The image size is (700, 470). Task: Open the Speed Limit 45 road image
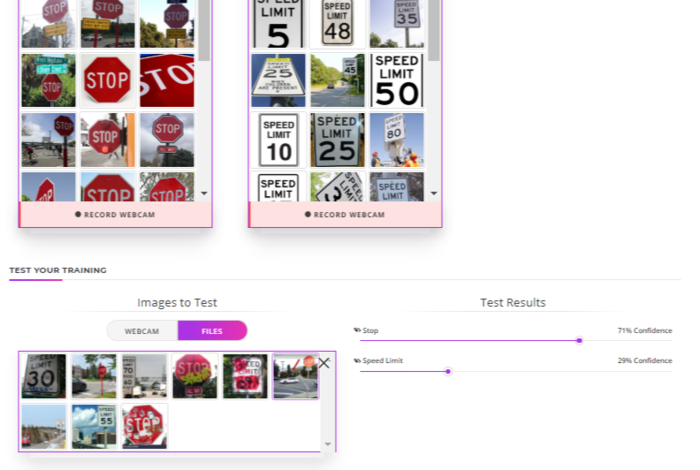tap(337, 80)
